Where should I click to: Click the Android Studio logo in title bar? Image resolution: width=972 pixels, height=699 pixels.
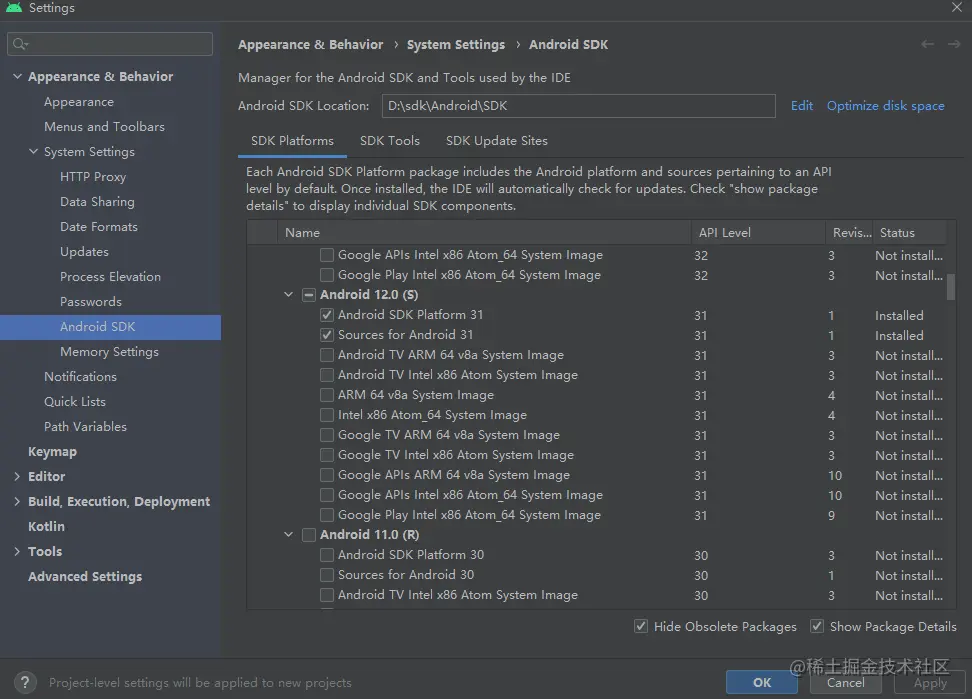pyautogui.click(x=14, y=7)
